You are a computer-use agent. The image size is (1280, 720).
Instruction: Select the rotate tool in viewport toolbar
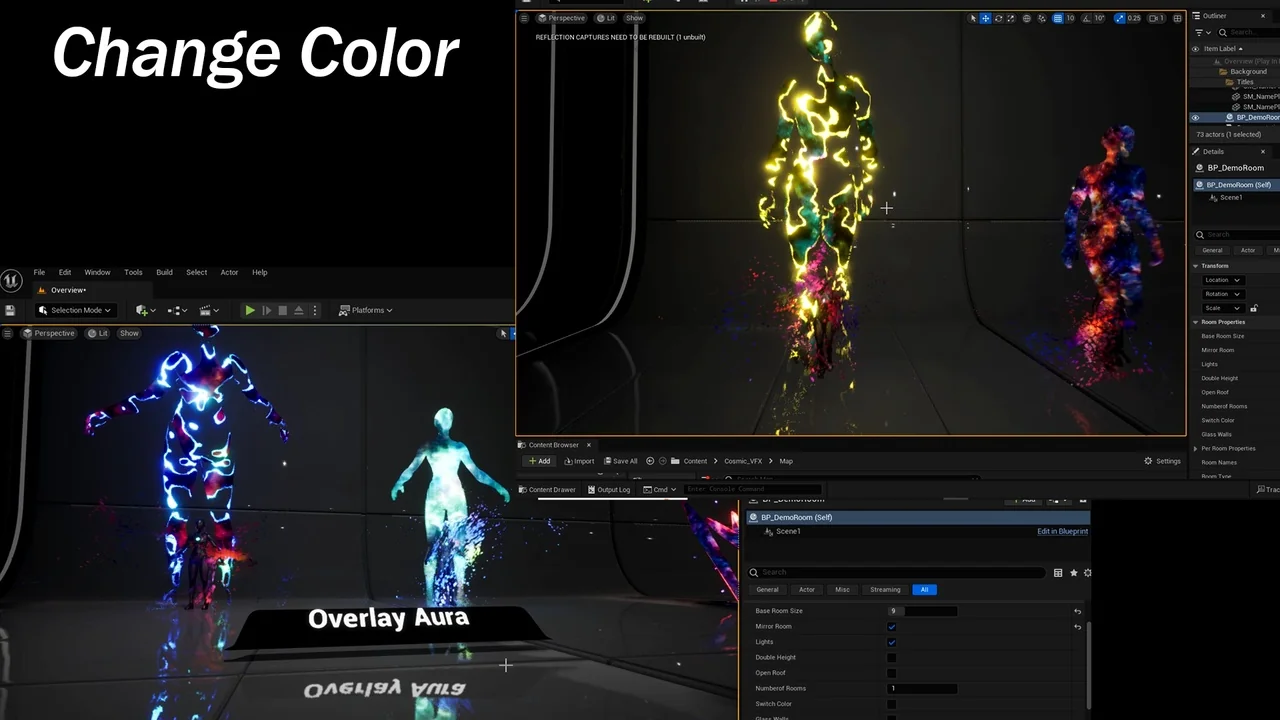click(x=998, y=18)
